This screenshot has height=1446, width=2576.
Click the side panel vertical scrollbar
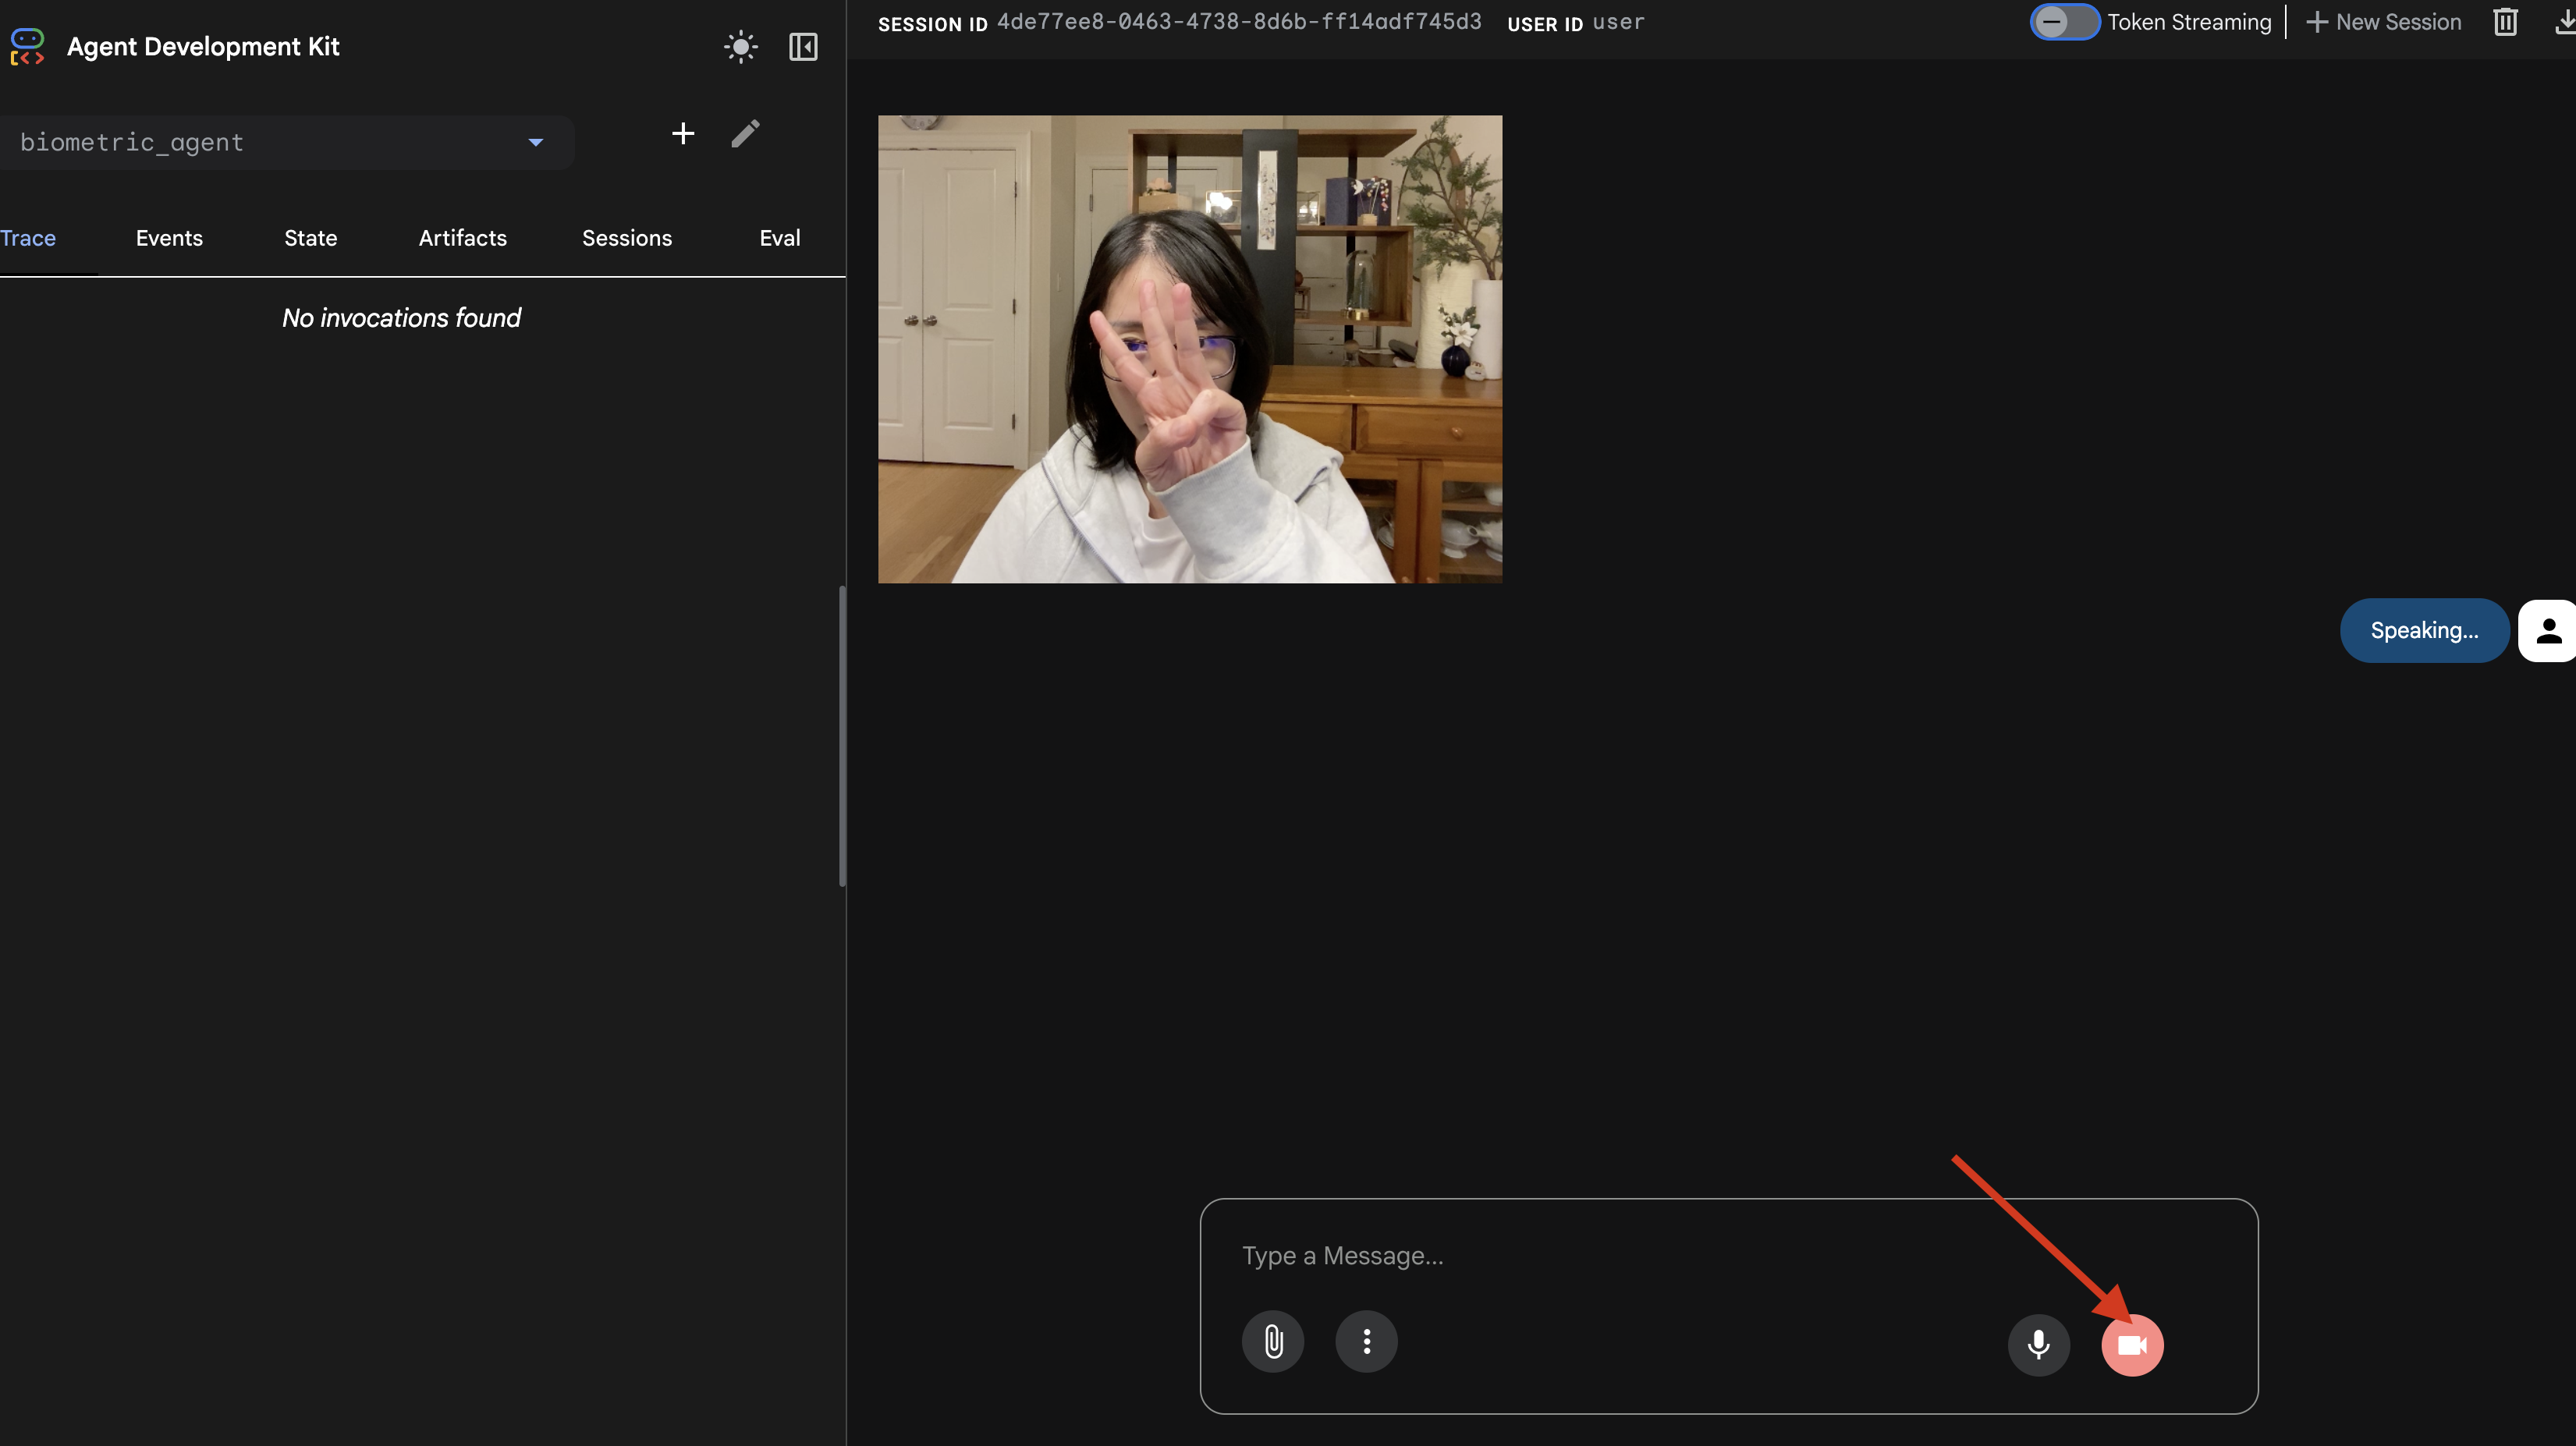point(842,736)
